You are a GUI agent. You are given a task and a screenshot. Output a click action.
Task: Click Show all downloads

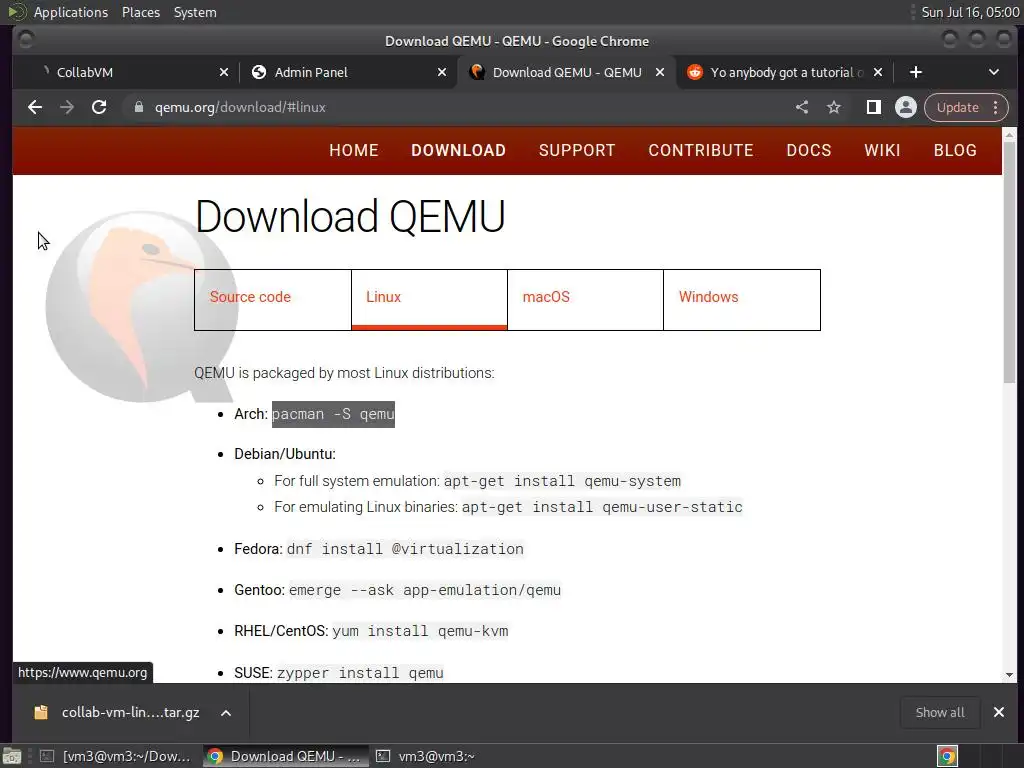click(x=940, y=712)
